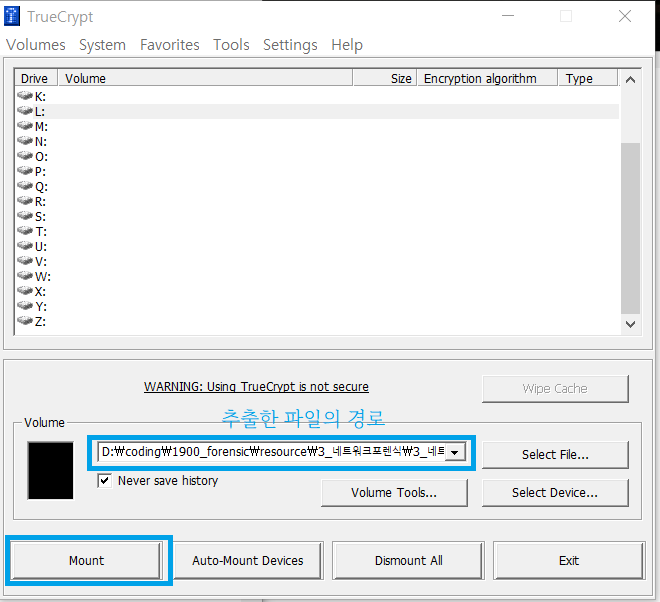Select the Y: drive icon

click(25, 306)
